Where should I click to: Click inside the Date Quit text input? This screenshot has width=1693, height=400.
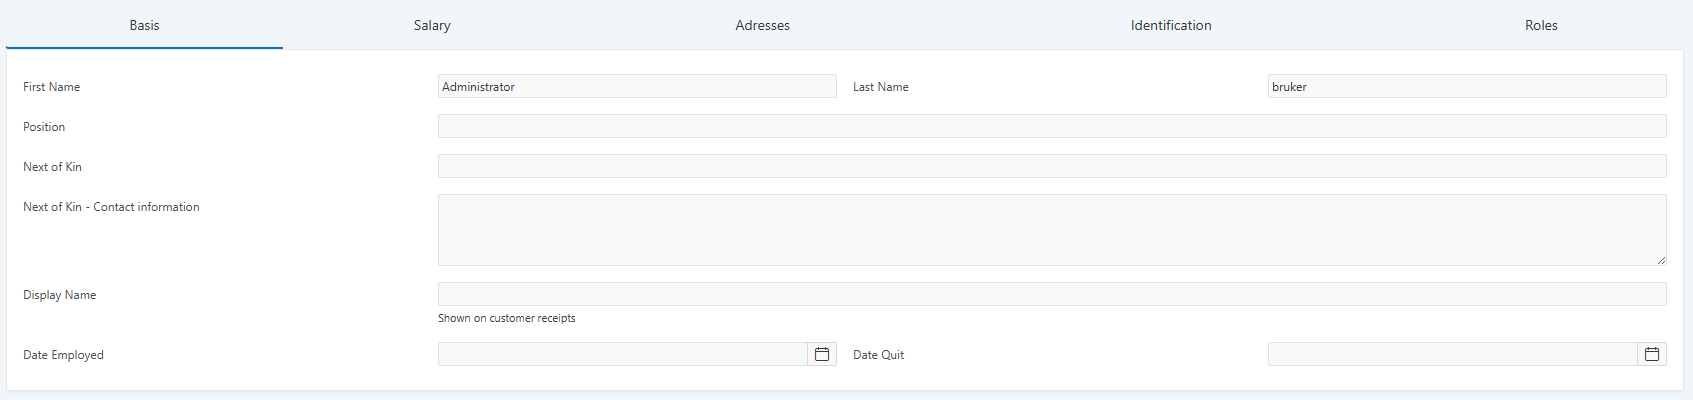point(1452,354)
